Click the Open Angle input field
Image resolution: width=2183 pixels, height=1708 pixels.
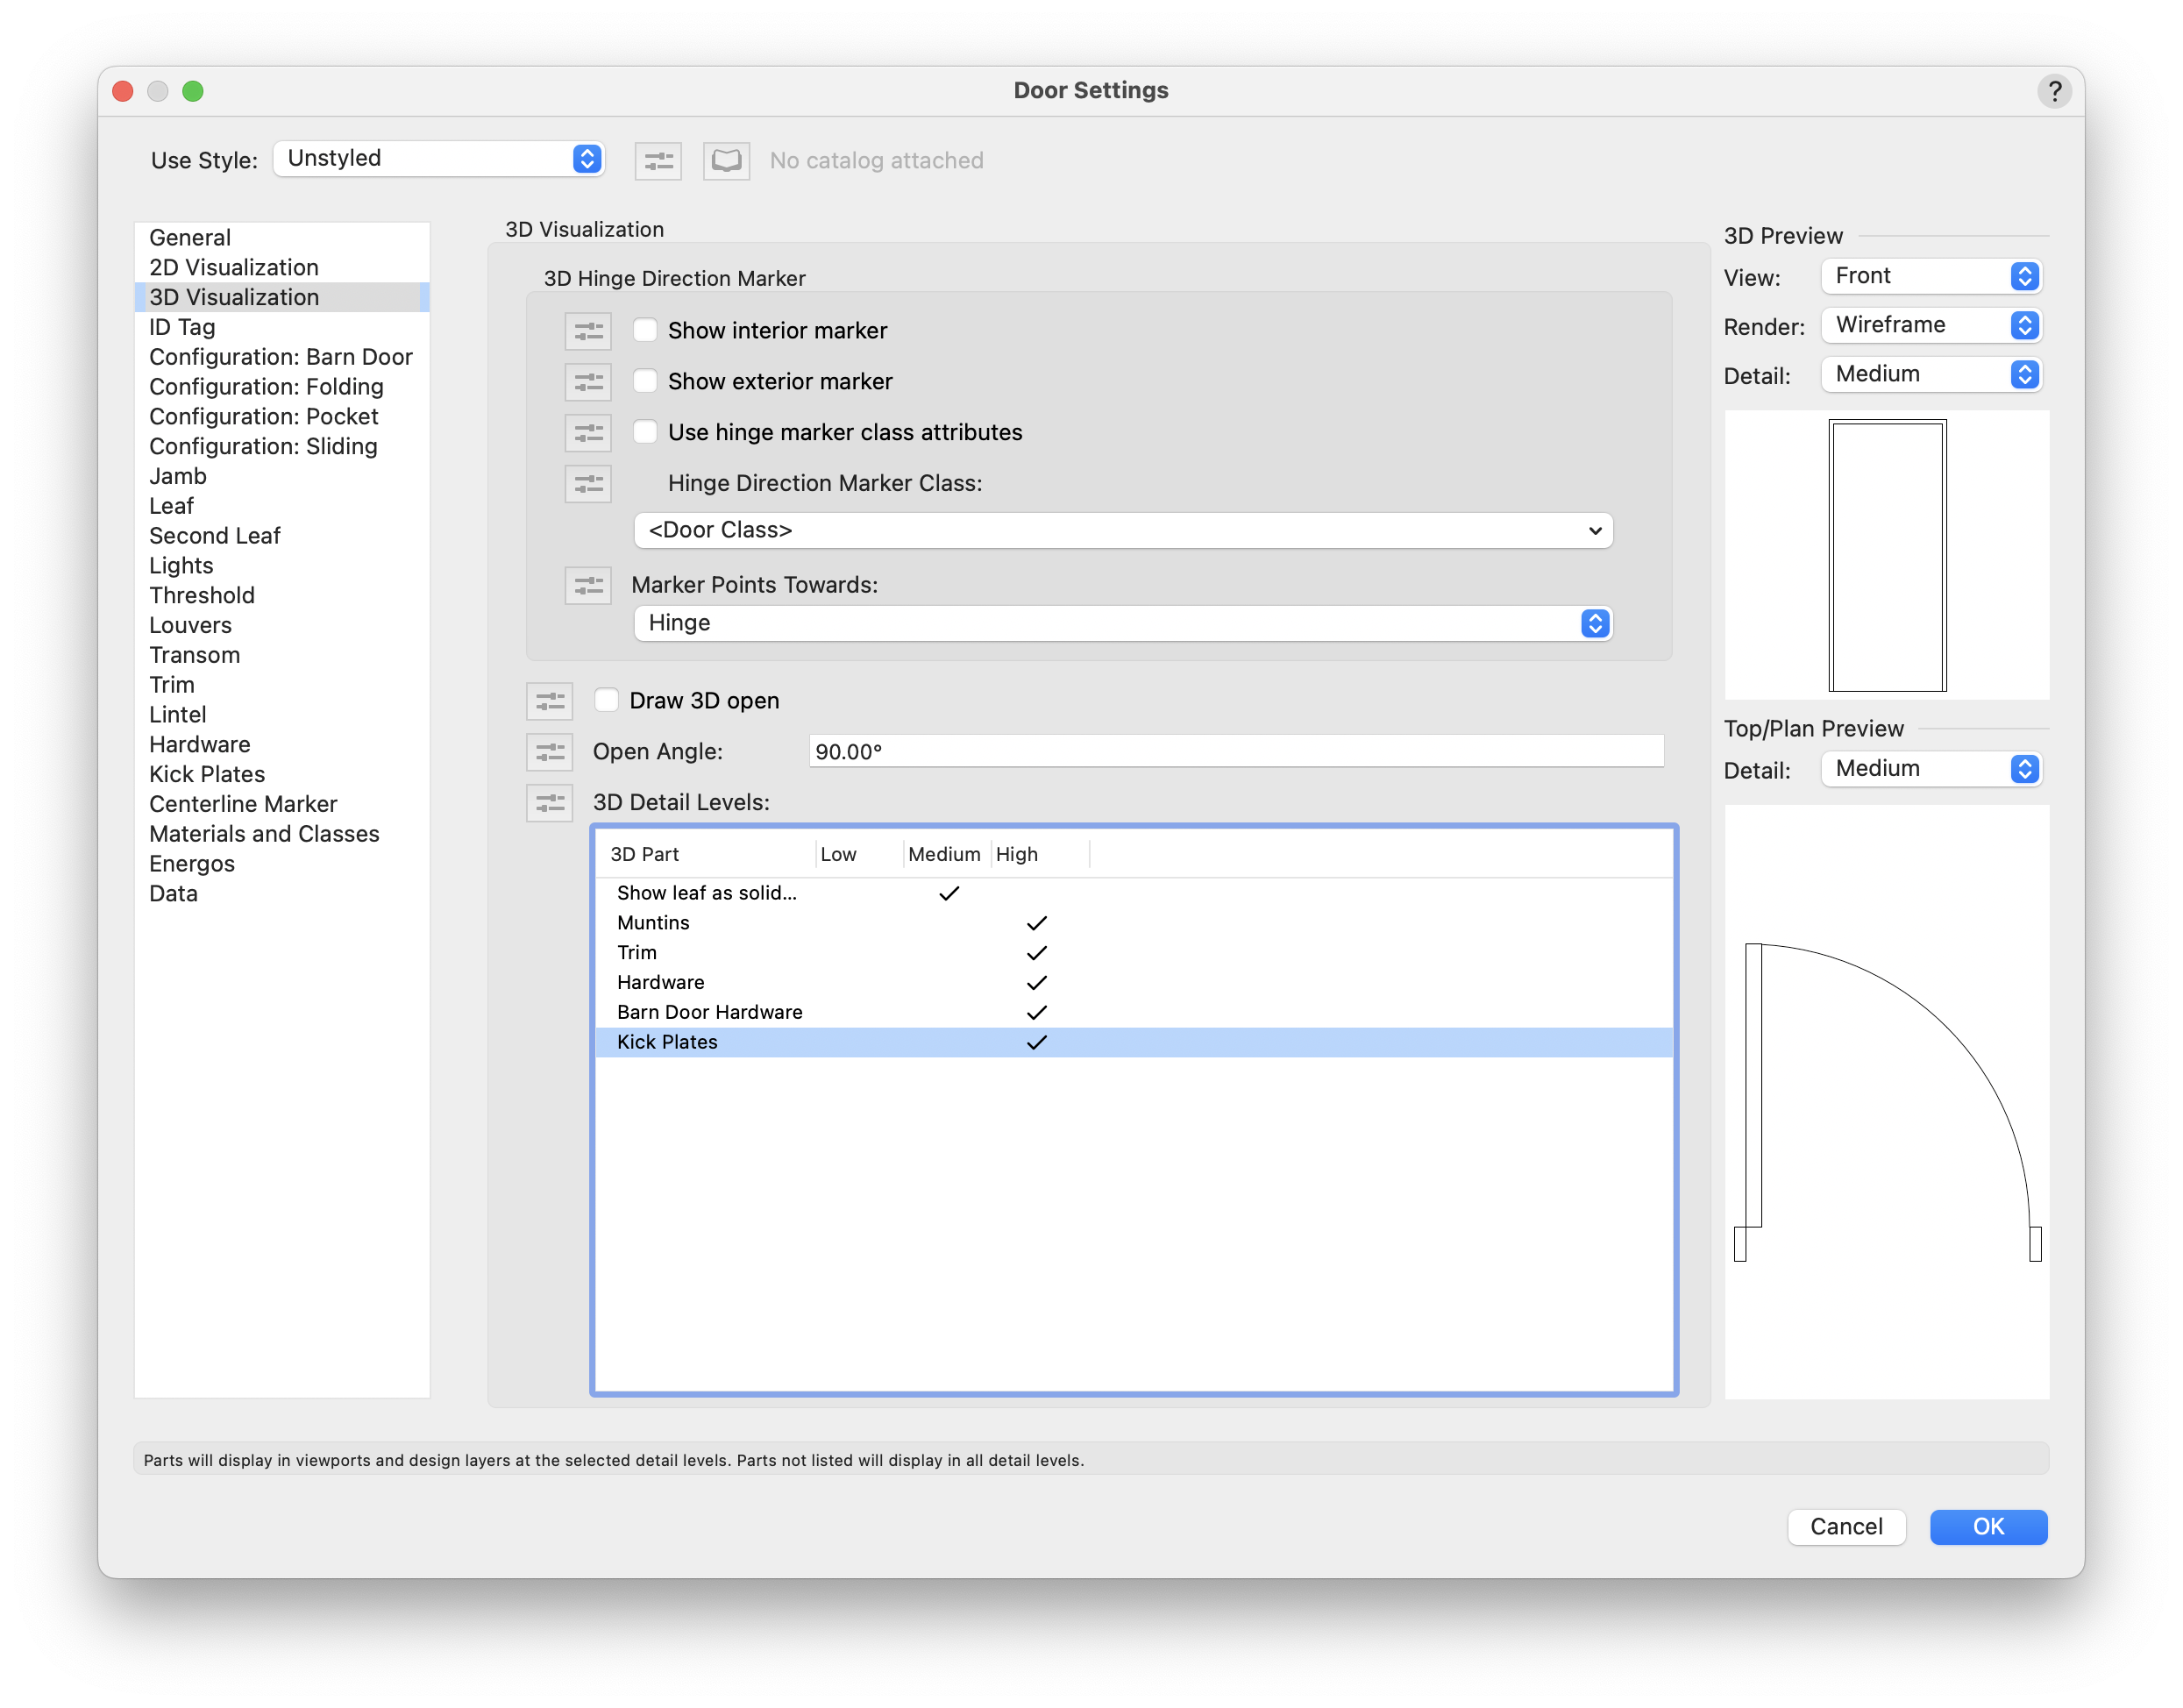[x=1235, y=751]
